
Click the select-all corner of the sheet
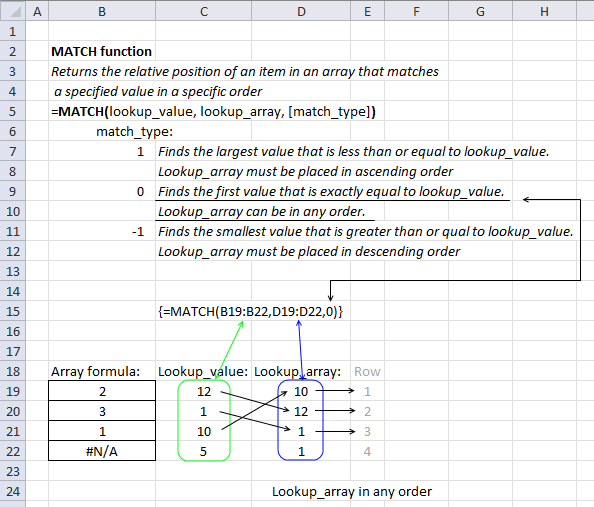click(13, 11)
